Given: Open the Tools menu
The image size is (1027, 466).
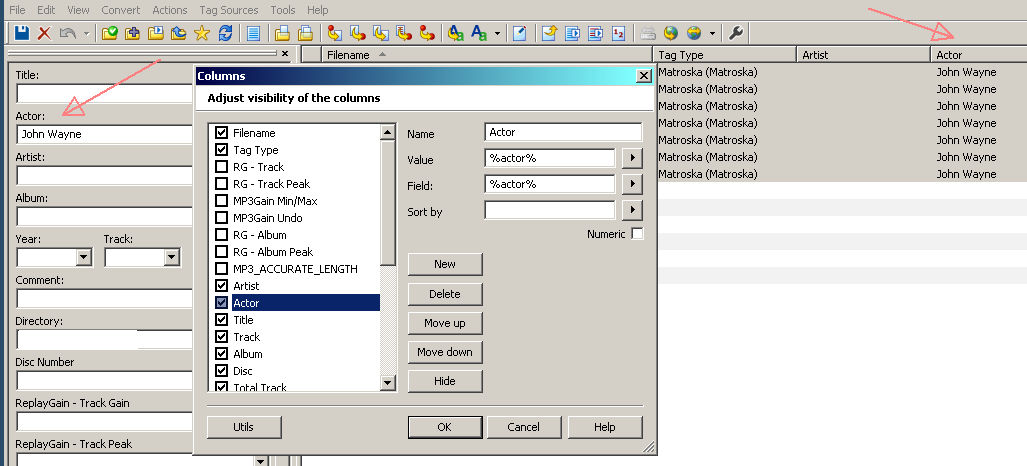Looking at the screenshot, I should (283, 10).
